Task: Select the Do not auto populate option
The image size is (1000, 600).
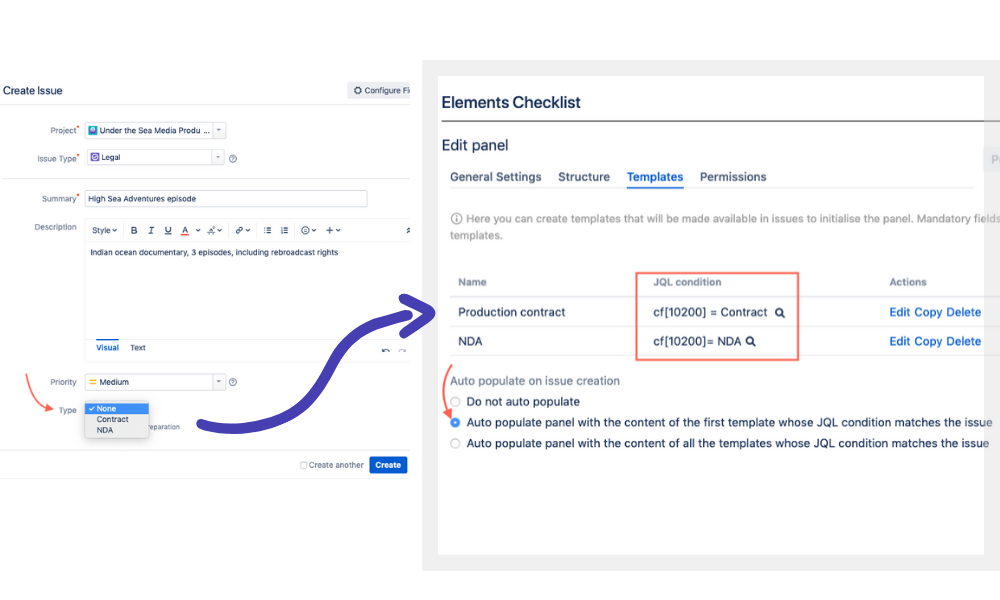Action: [455, 402]
